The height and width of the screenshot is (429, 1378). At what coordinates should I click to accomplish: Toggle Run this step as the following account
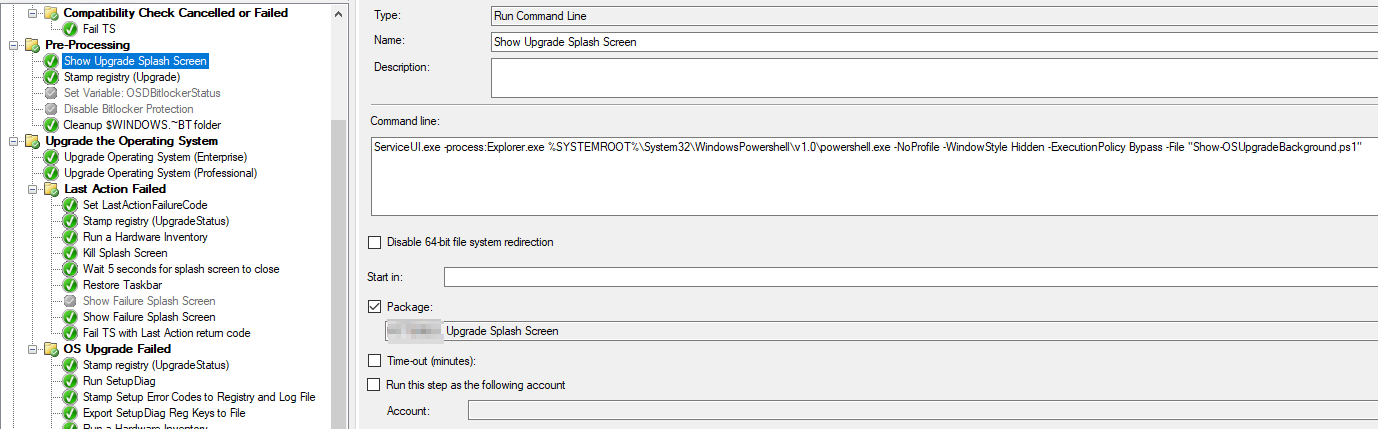pos(375,385)
